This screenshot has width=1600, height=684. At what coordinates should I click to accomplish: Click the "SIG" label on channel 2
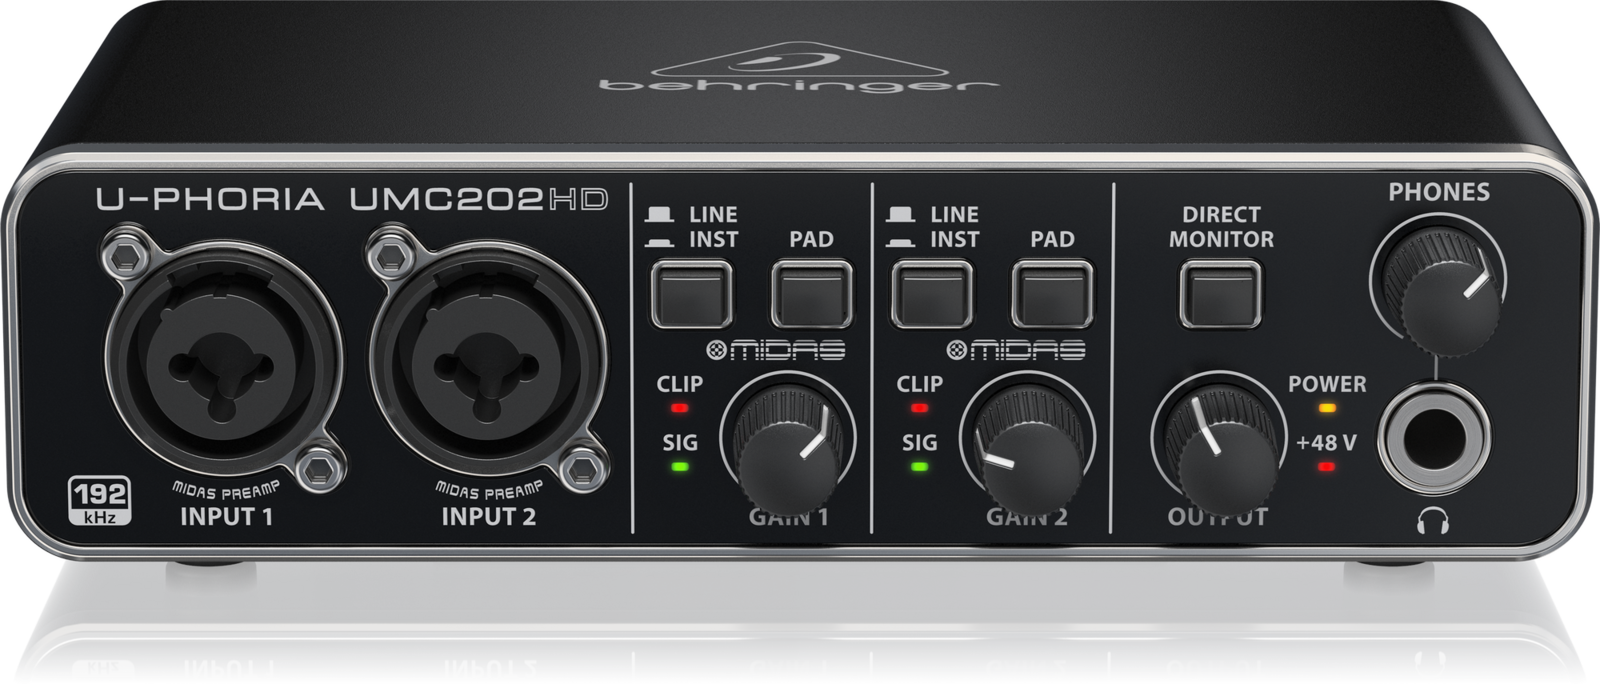(920, 442)
